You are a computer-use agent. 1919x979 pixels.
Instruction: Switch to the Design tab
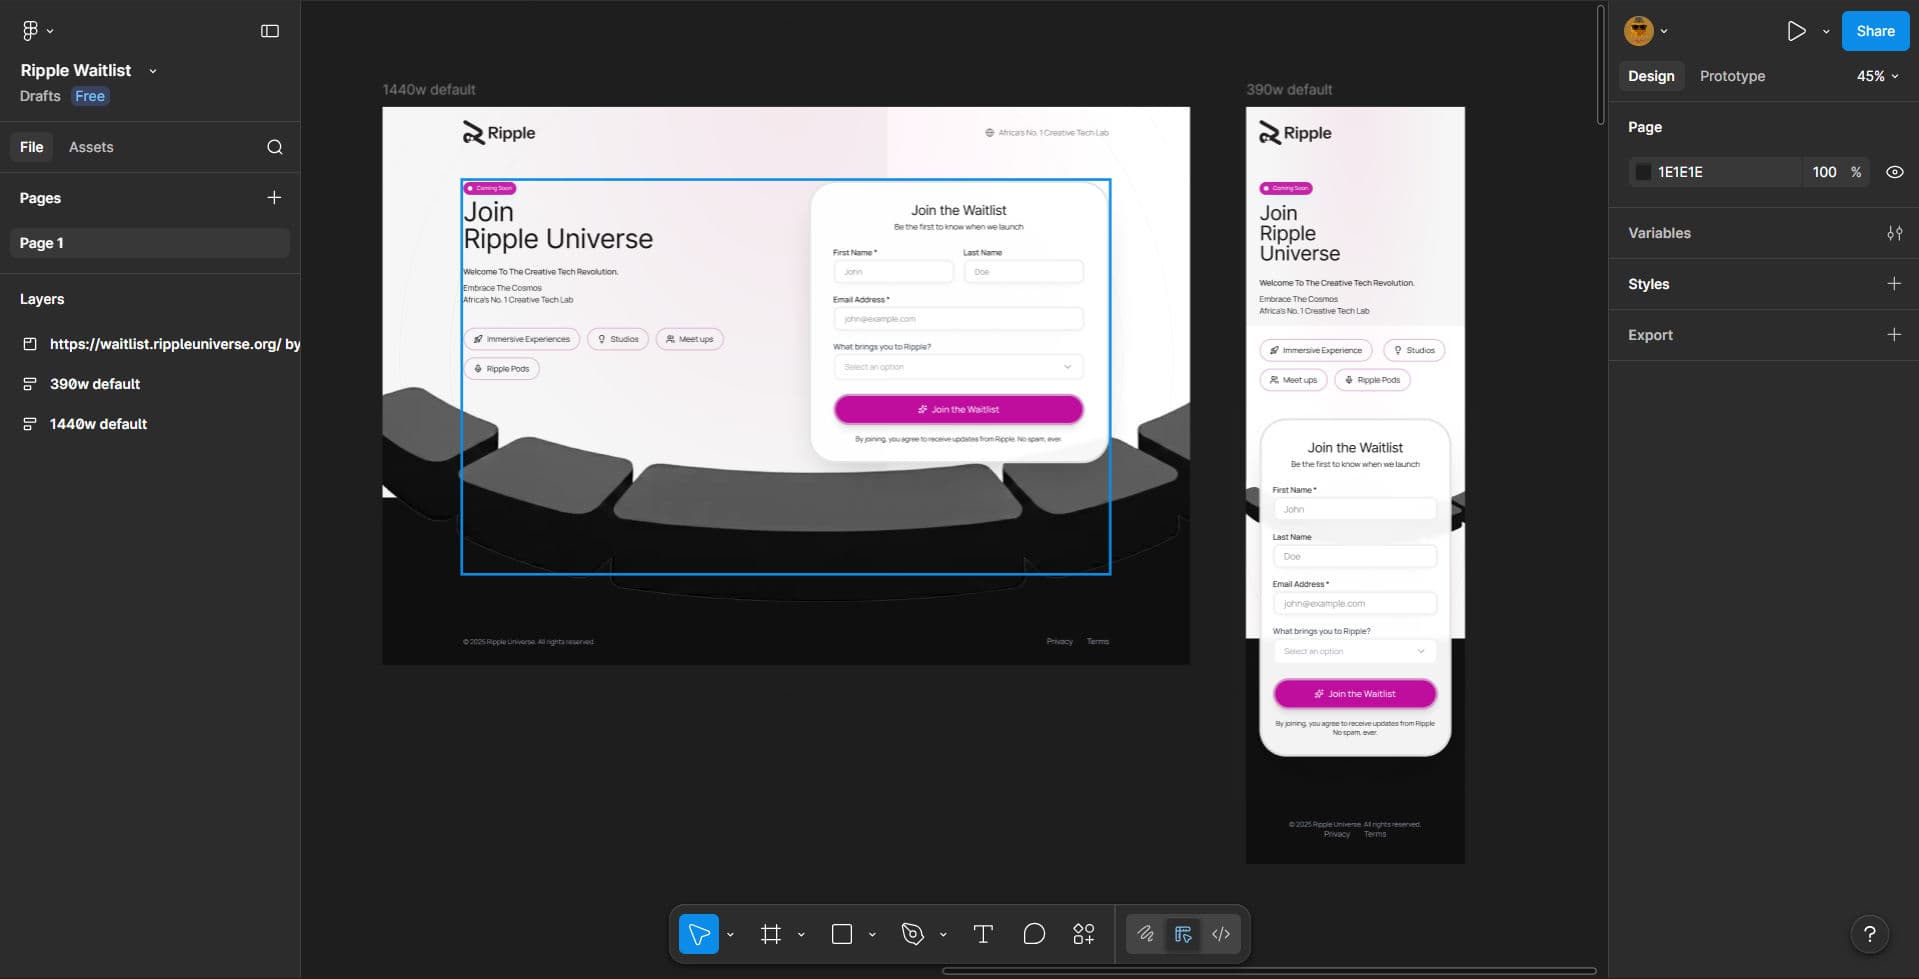pos(1651,76)
